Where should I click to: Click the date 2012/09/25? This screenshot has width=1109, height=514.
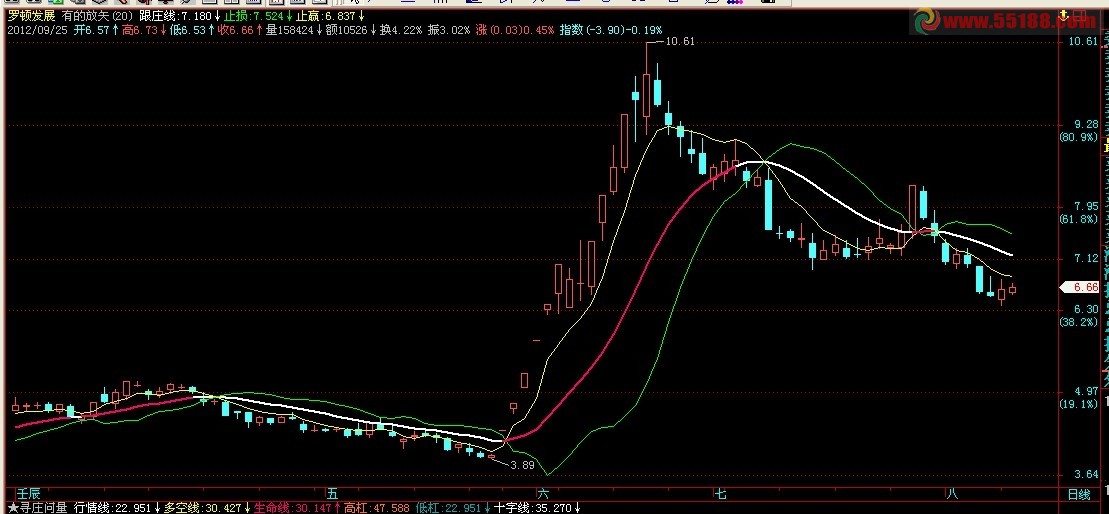click(x=36, y=30)
